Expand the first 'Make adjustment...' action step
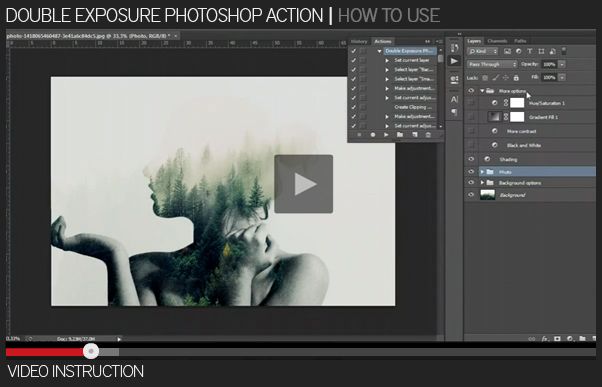602x387 pixels. pos(387,88)
